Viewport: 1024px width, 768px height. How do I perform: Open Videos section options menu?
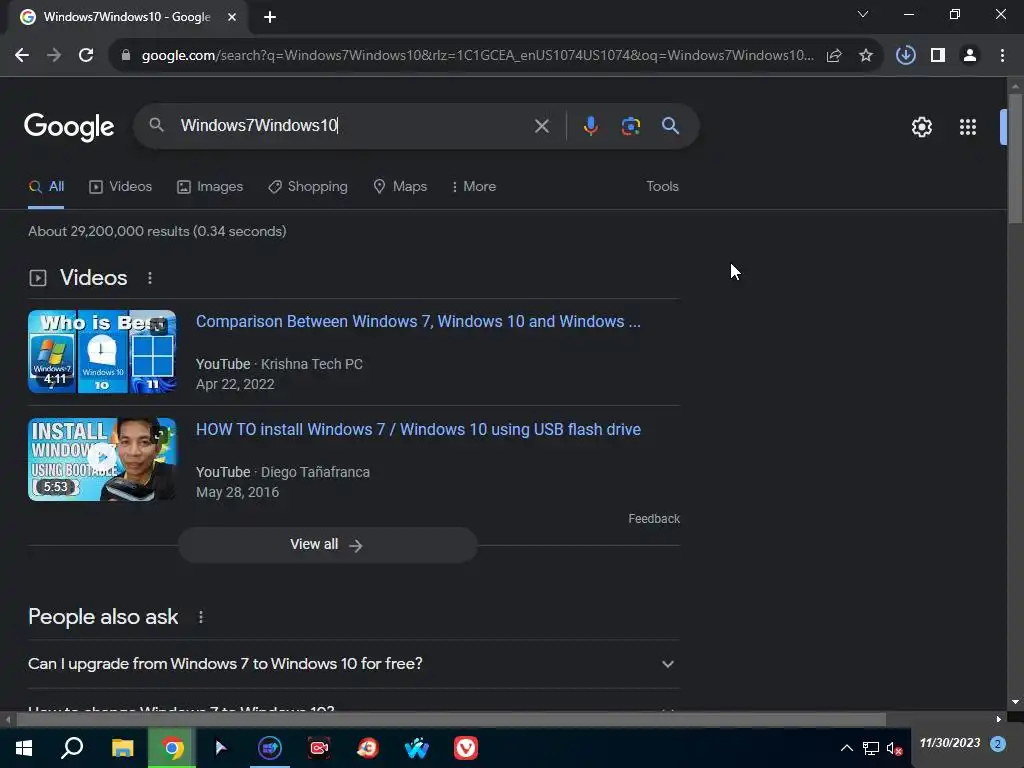[150, 278]
